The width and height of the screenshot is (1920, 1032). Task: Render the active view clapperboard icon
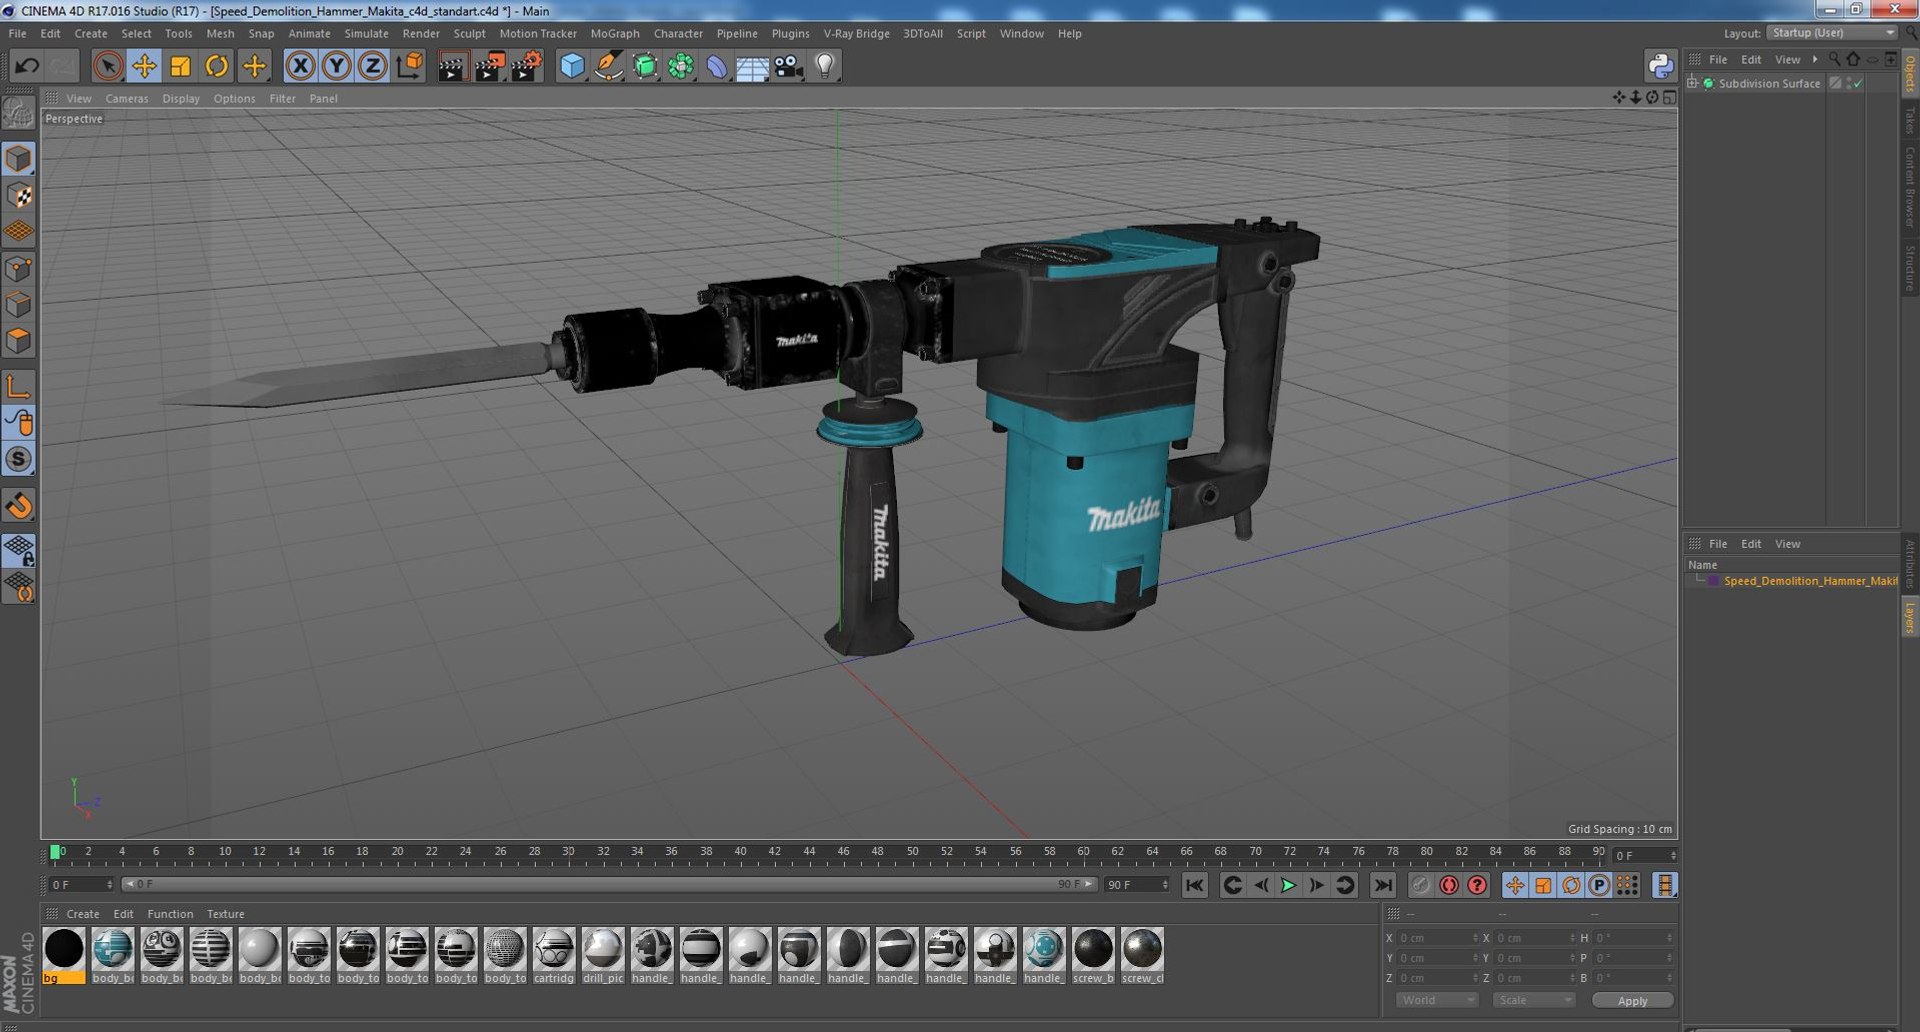coord(452,66)
